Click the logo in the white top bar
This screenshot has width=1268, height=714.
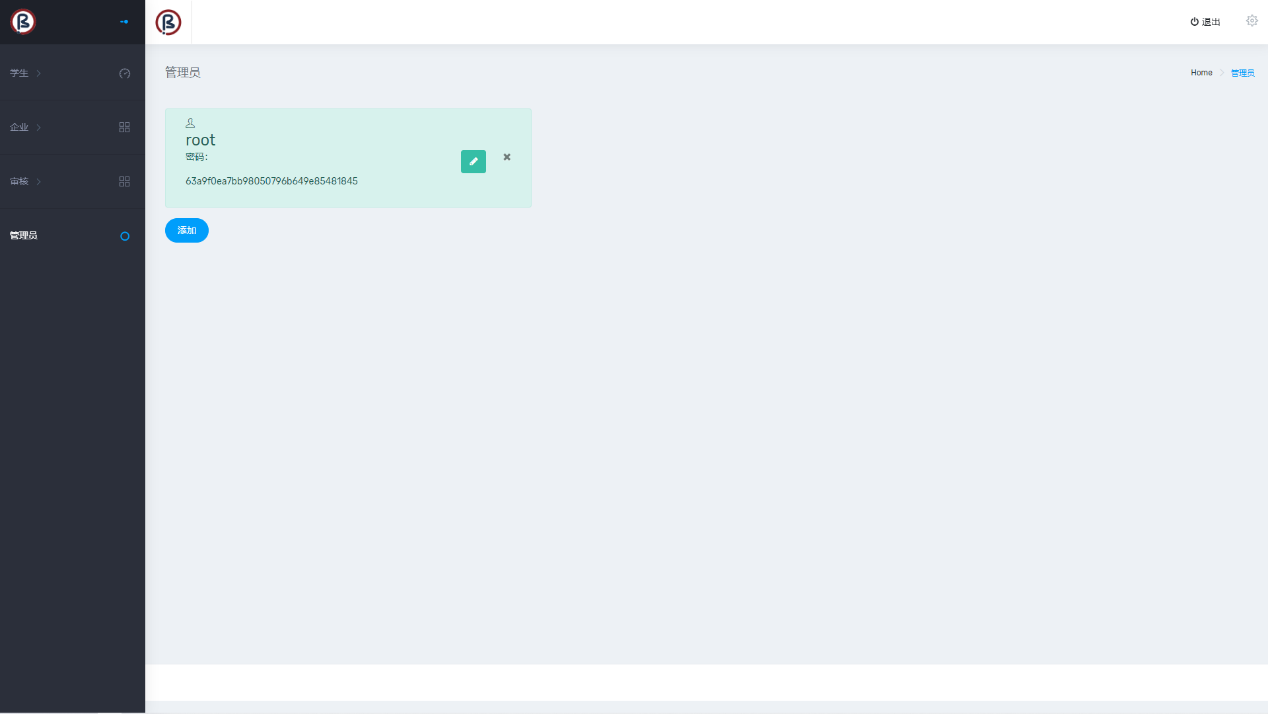pyautogui.click(x=168, y=22)
